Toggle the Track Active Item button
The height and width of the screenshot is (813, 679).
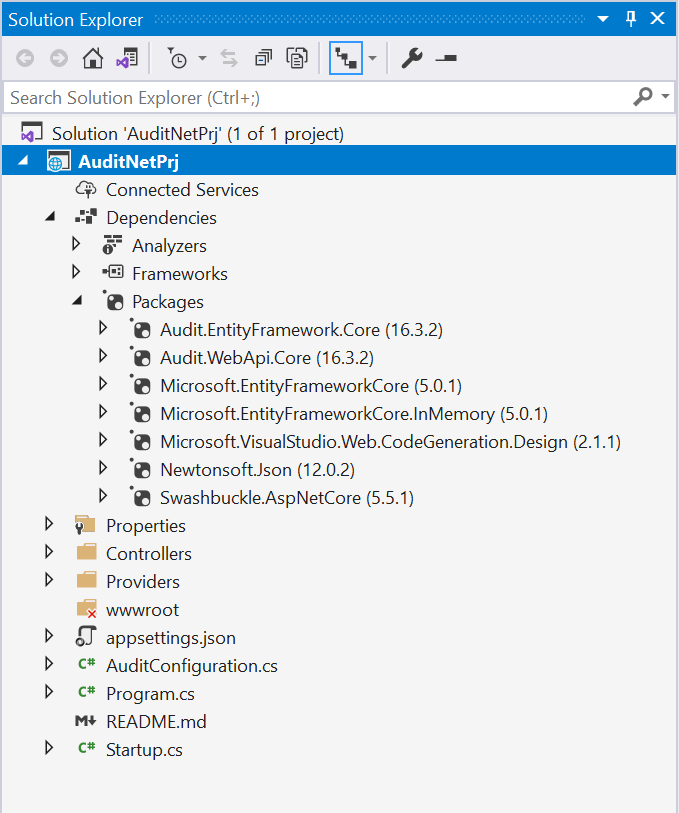pos(346,58)
